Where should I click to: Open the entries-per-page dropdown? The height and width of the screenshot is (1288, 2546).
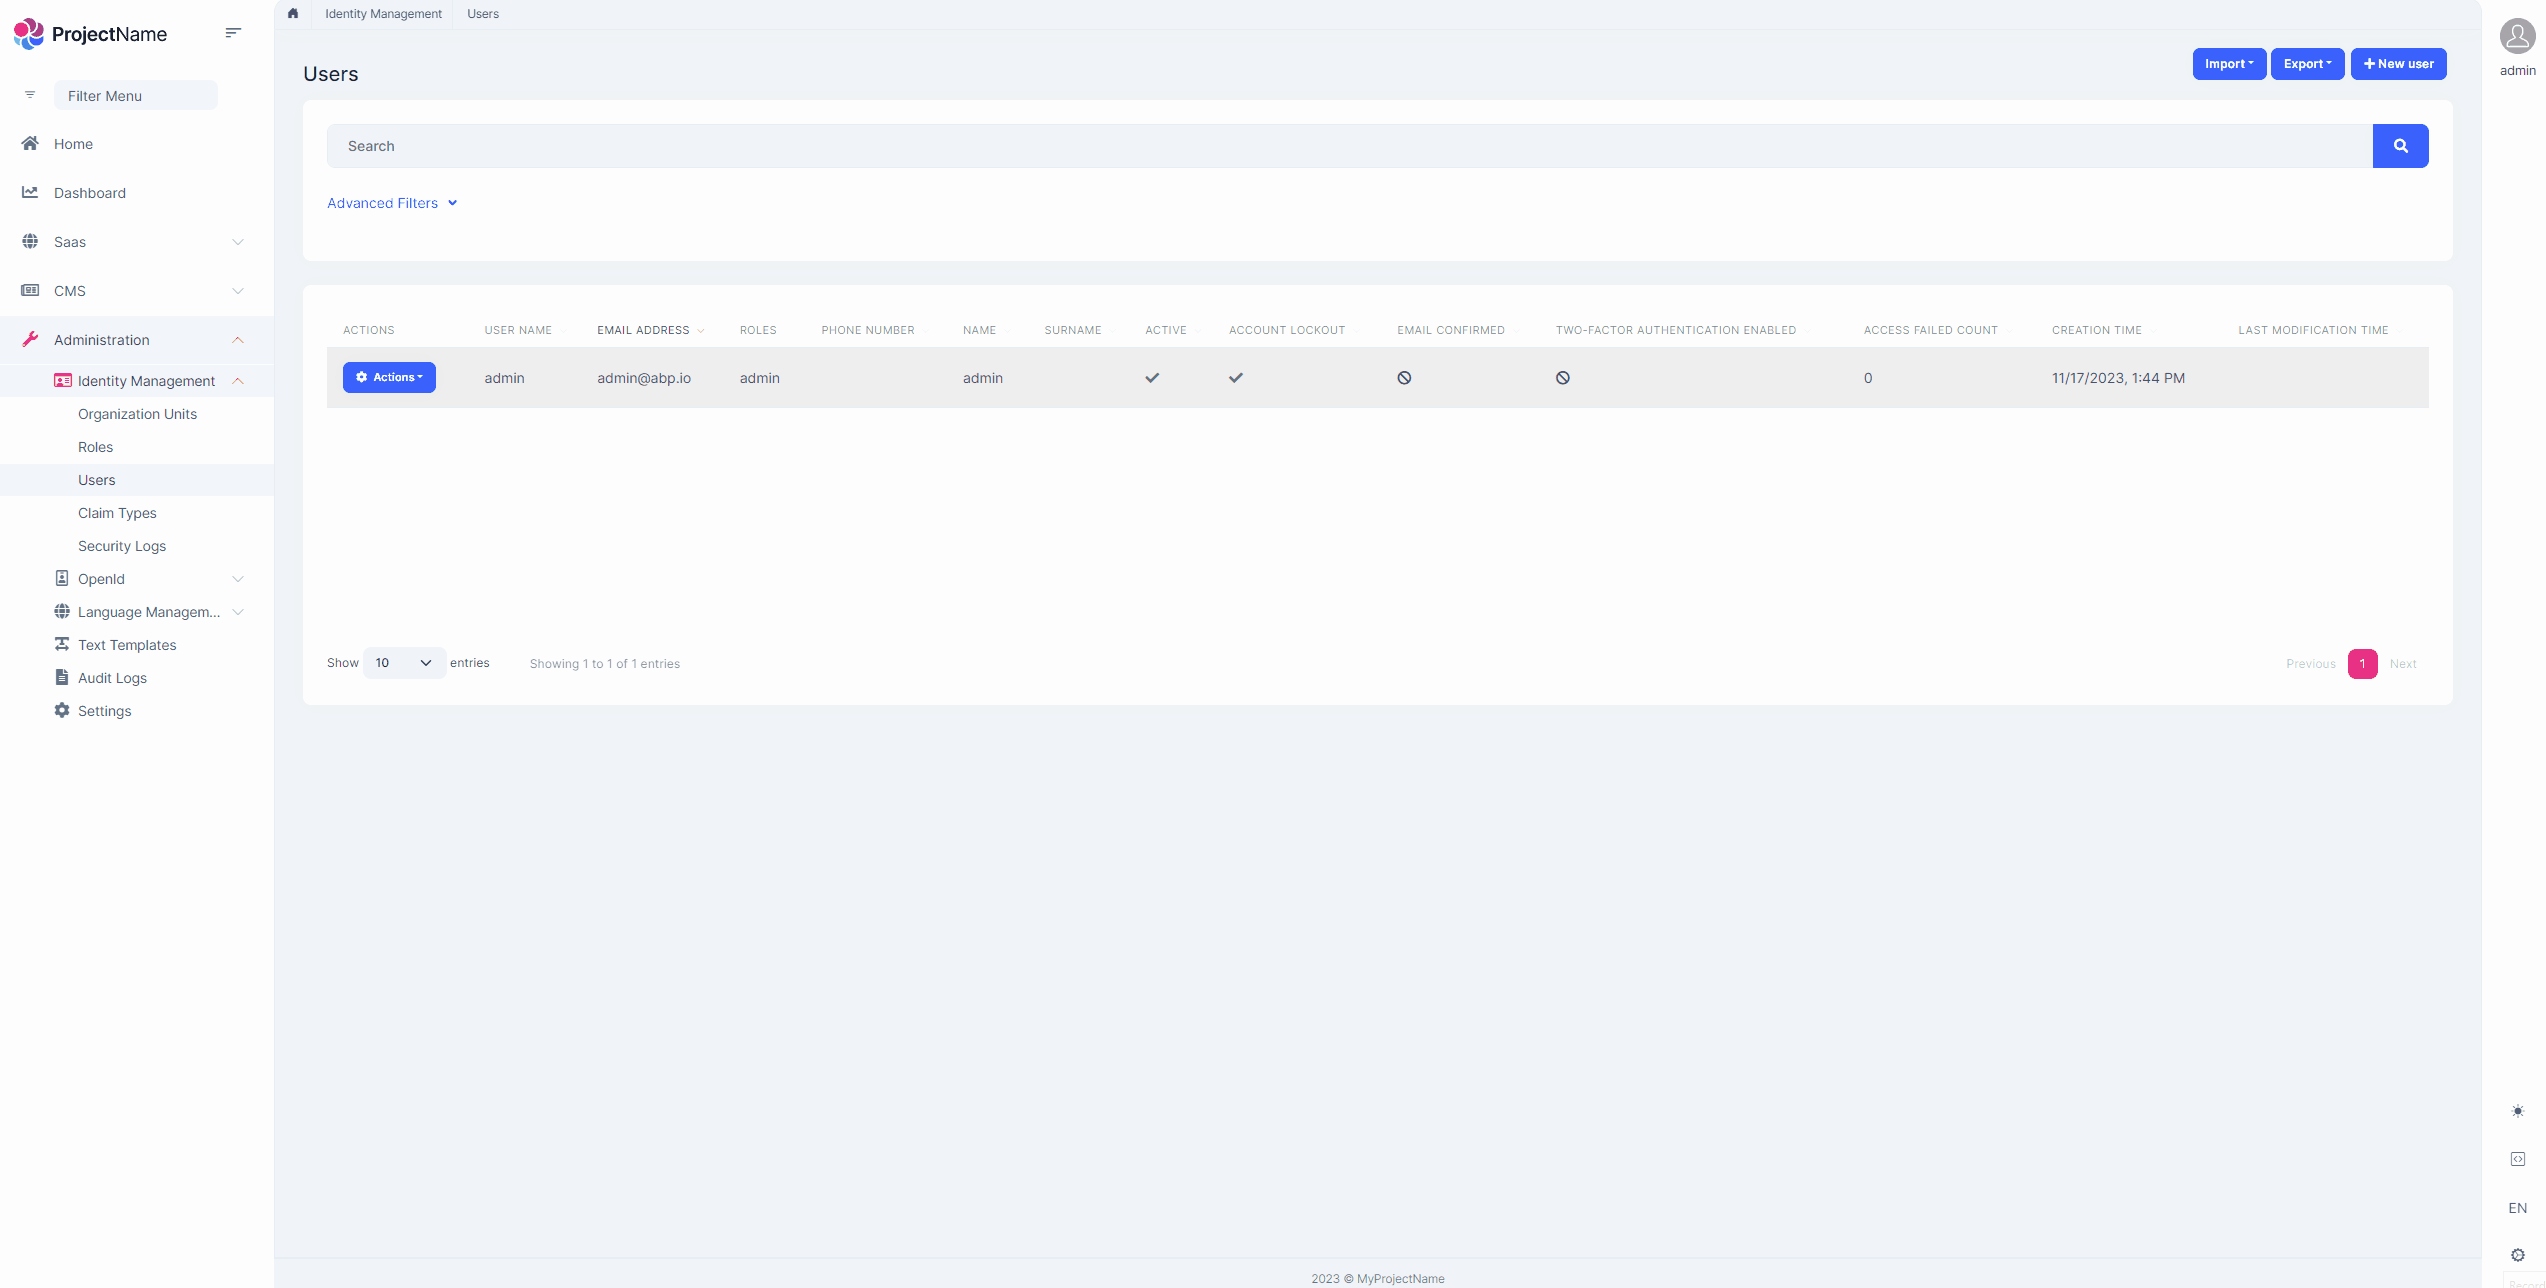pyautogui.click(x=403, y=663)
